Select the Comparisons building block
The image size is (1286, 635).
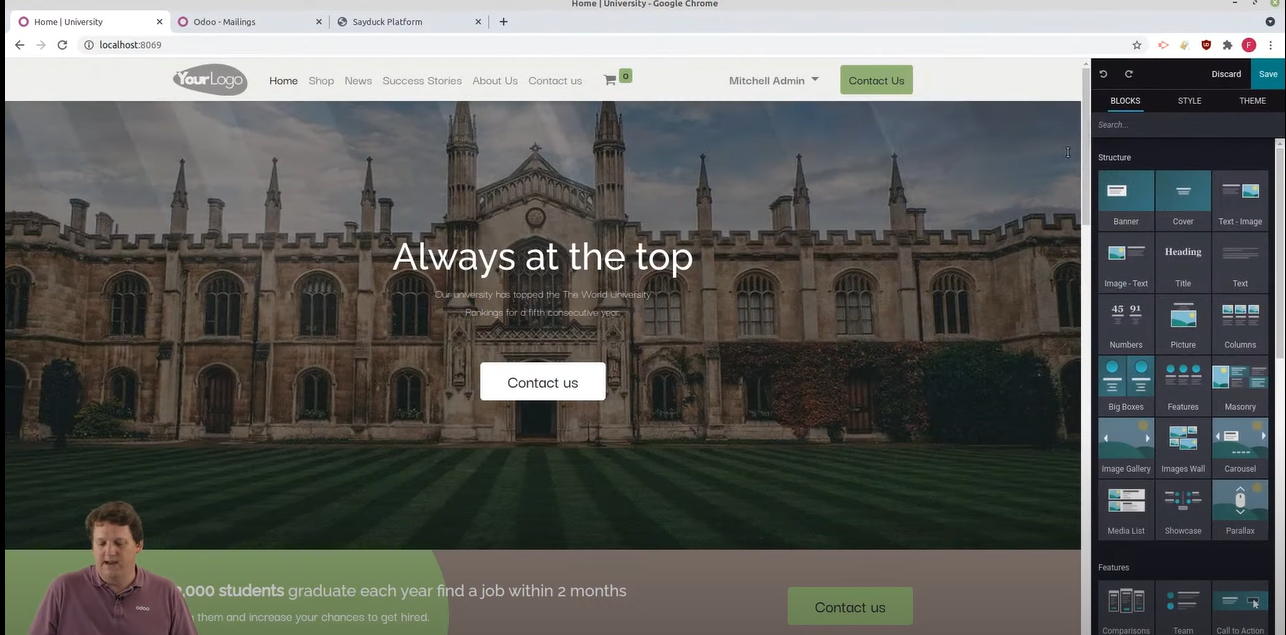(x=1126, y=608)
